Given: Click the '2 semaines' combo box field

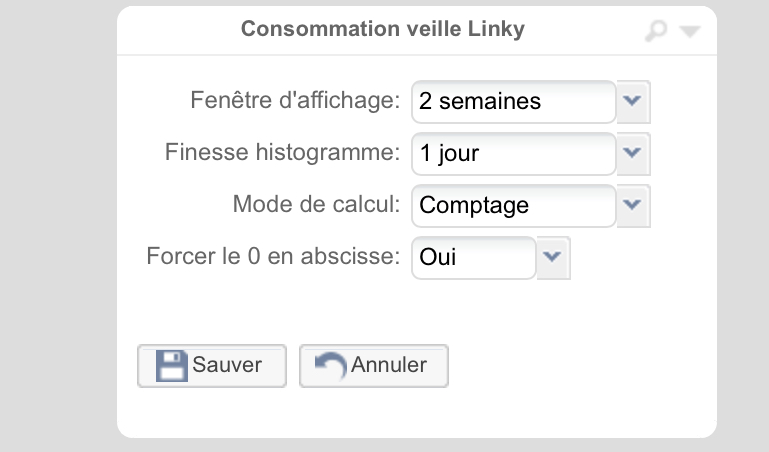Looking at the screenshot, I should point(513,101).
